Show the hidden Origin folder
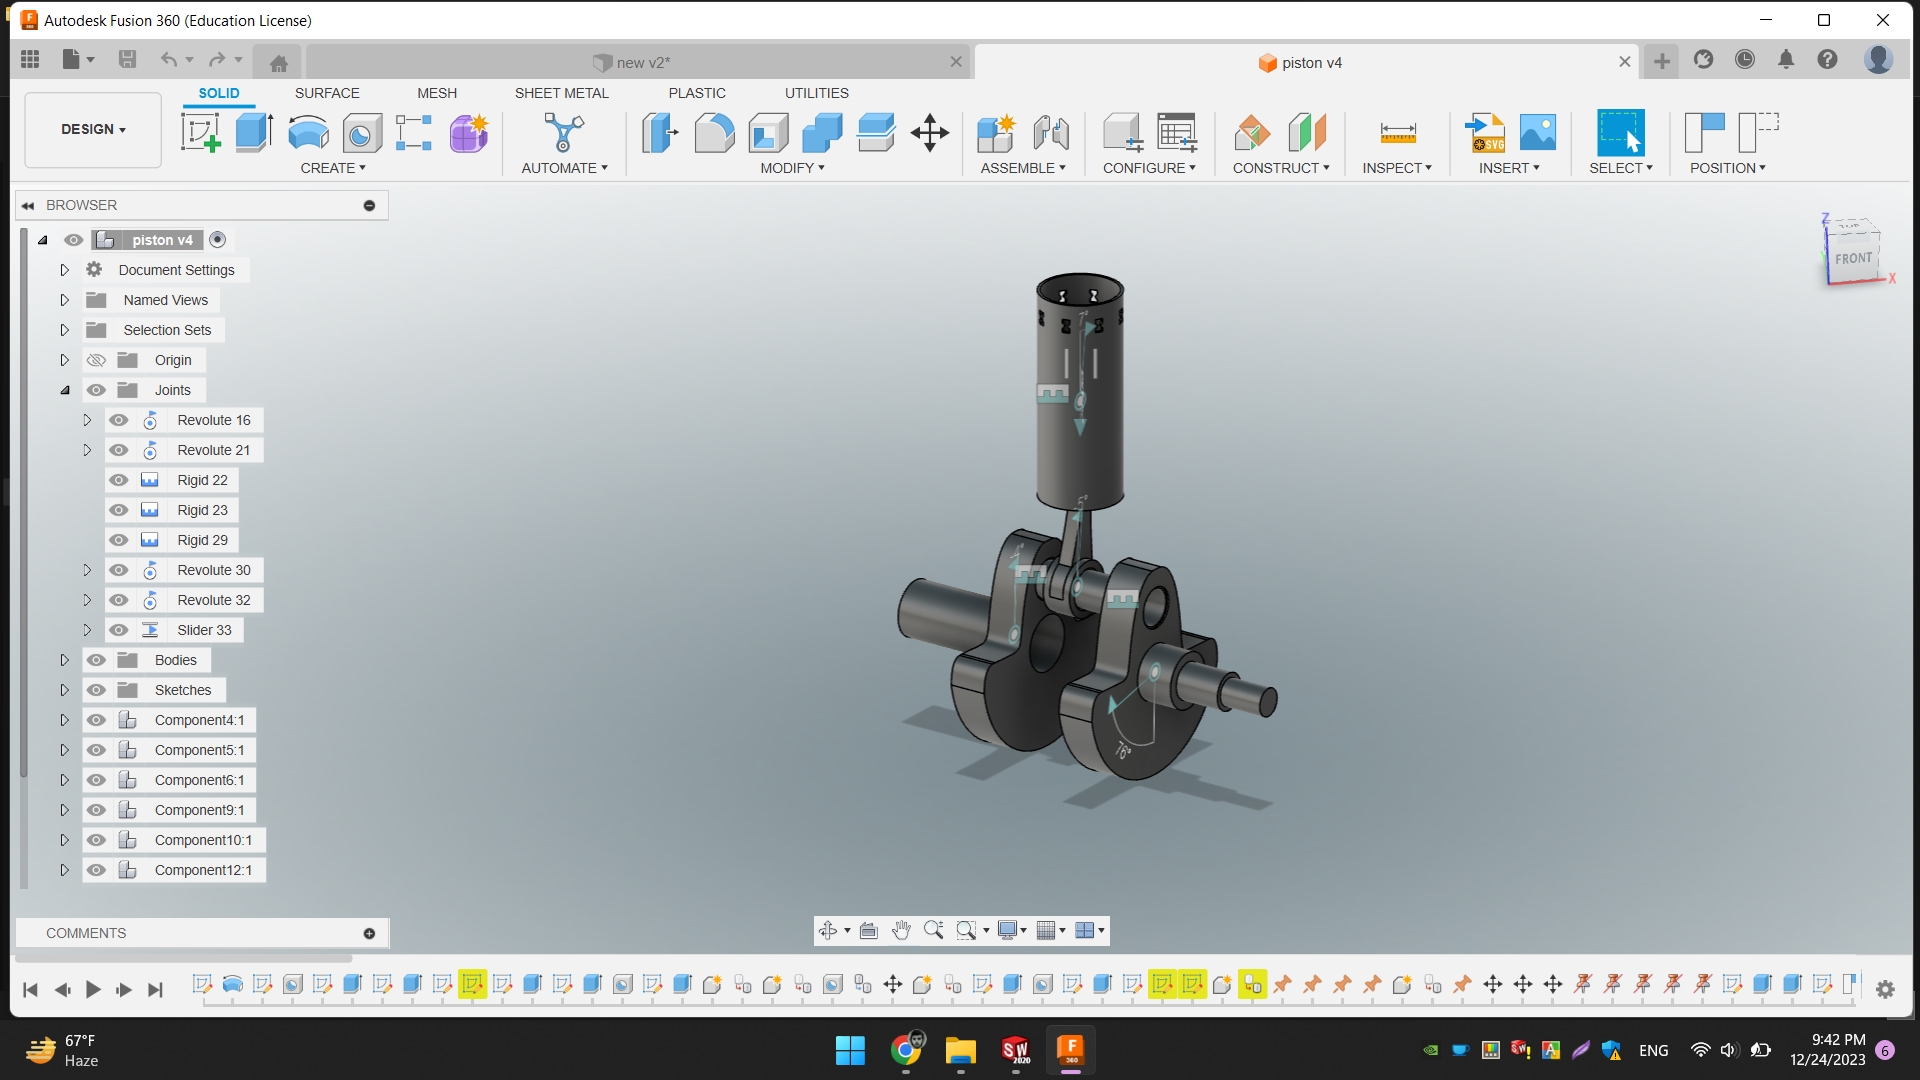The width and height of the screenshot is (1920, 1080). (96, 360)
